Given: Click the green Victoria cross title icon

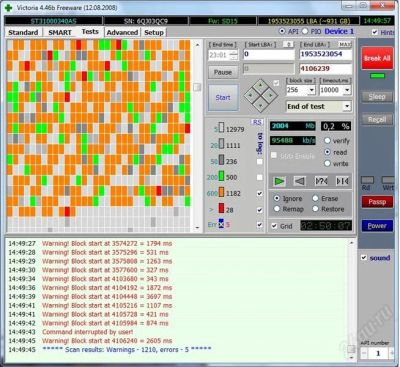Looking at the screenshot, I should [8, 7].
